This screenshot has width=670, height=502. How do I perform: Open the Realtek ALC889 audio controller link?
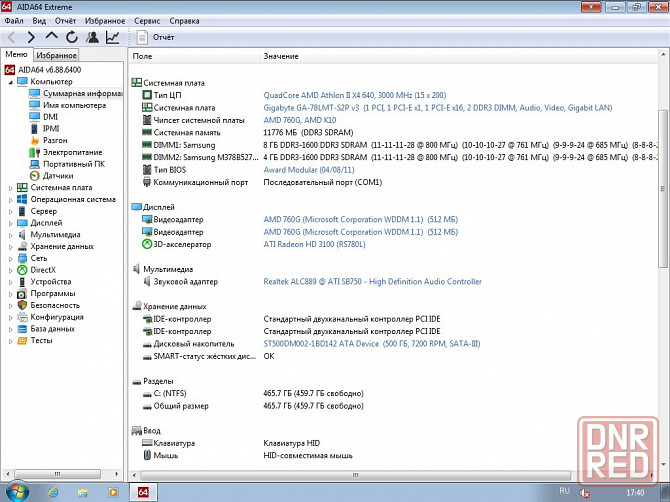[x=372, y=282]
